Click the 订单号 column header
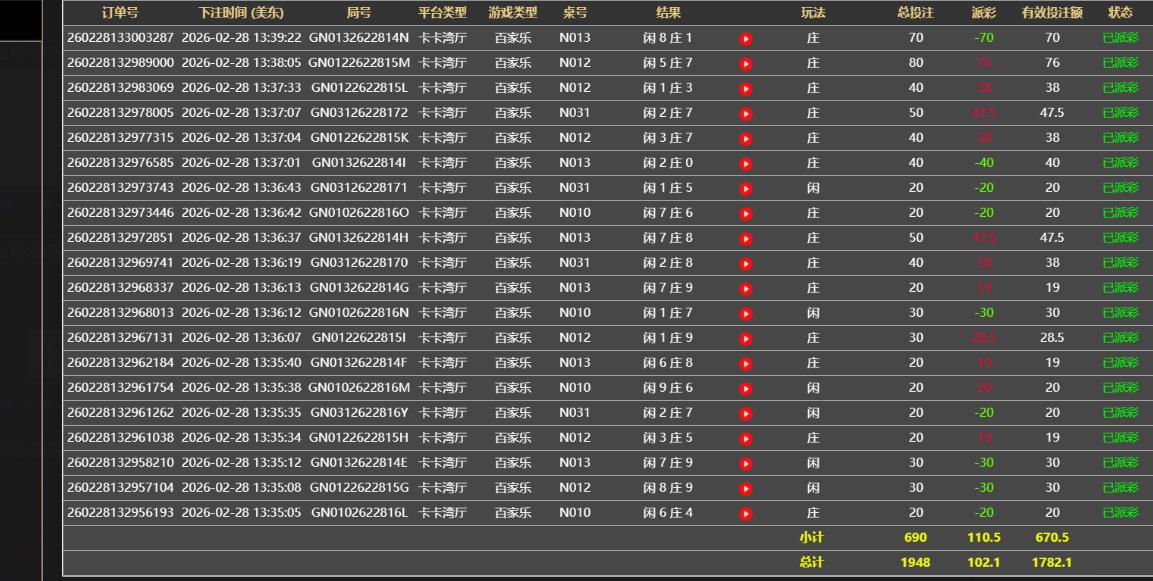This screenshot has height=581, width=1153. click(x=120, y=13)
